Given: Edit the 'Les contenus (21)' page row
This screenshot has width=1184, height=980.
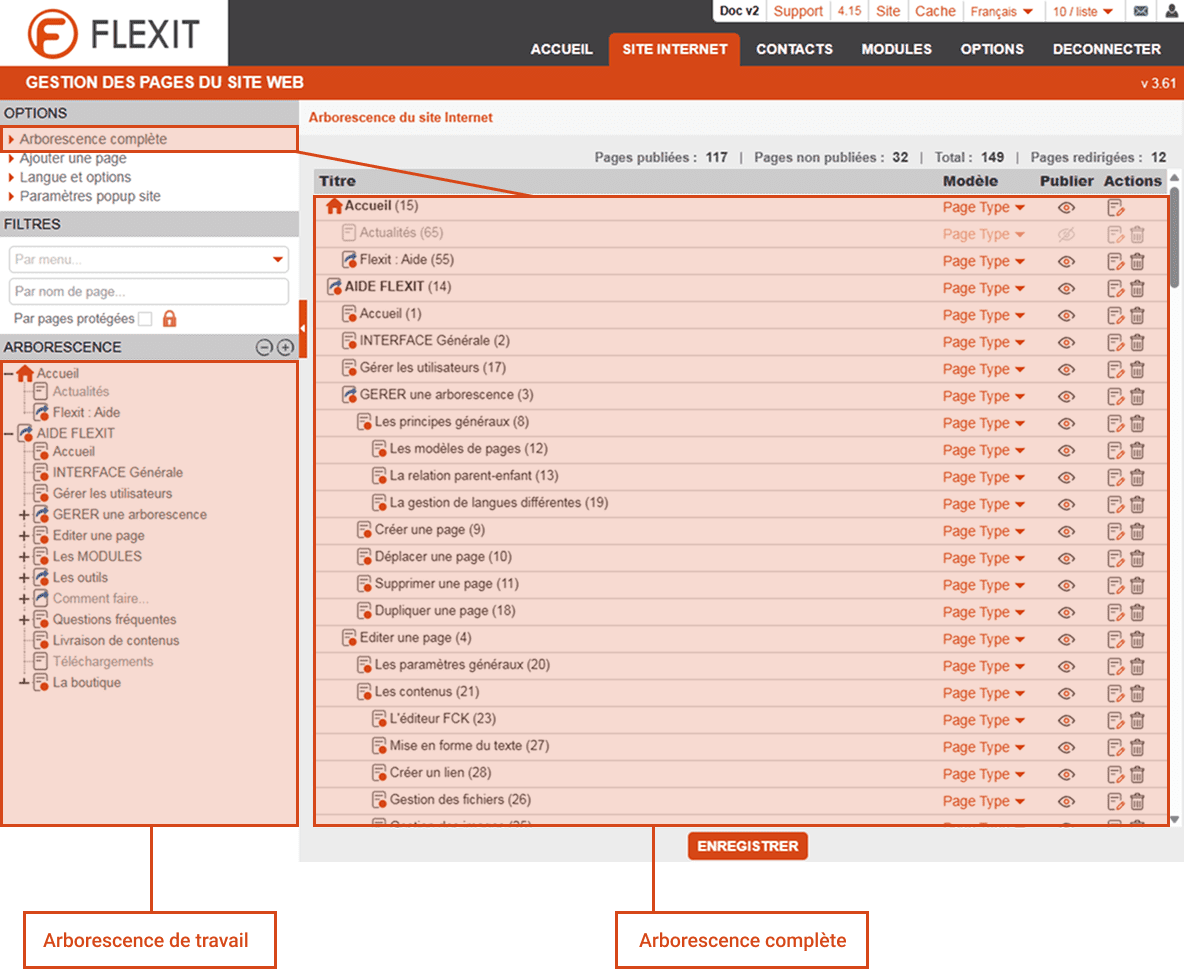Looking at the screenshot, I should [x=1116, y=693].
